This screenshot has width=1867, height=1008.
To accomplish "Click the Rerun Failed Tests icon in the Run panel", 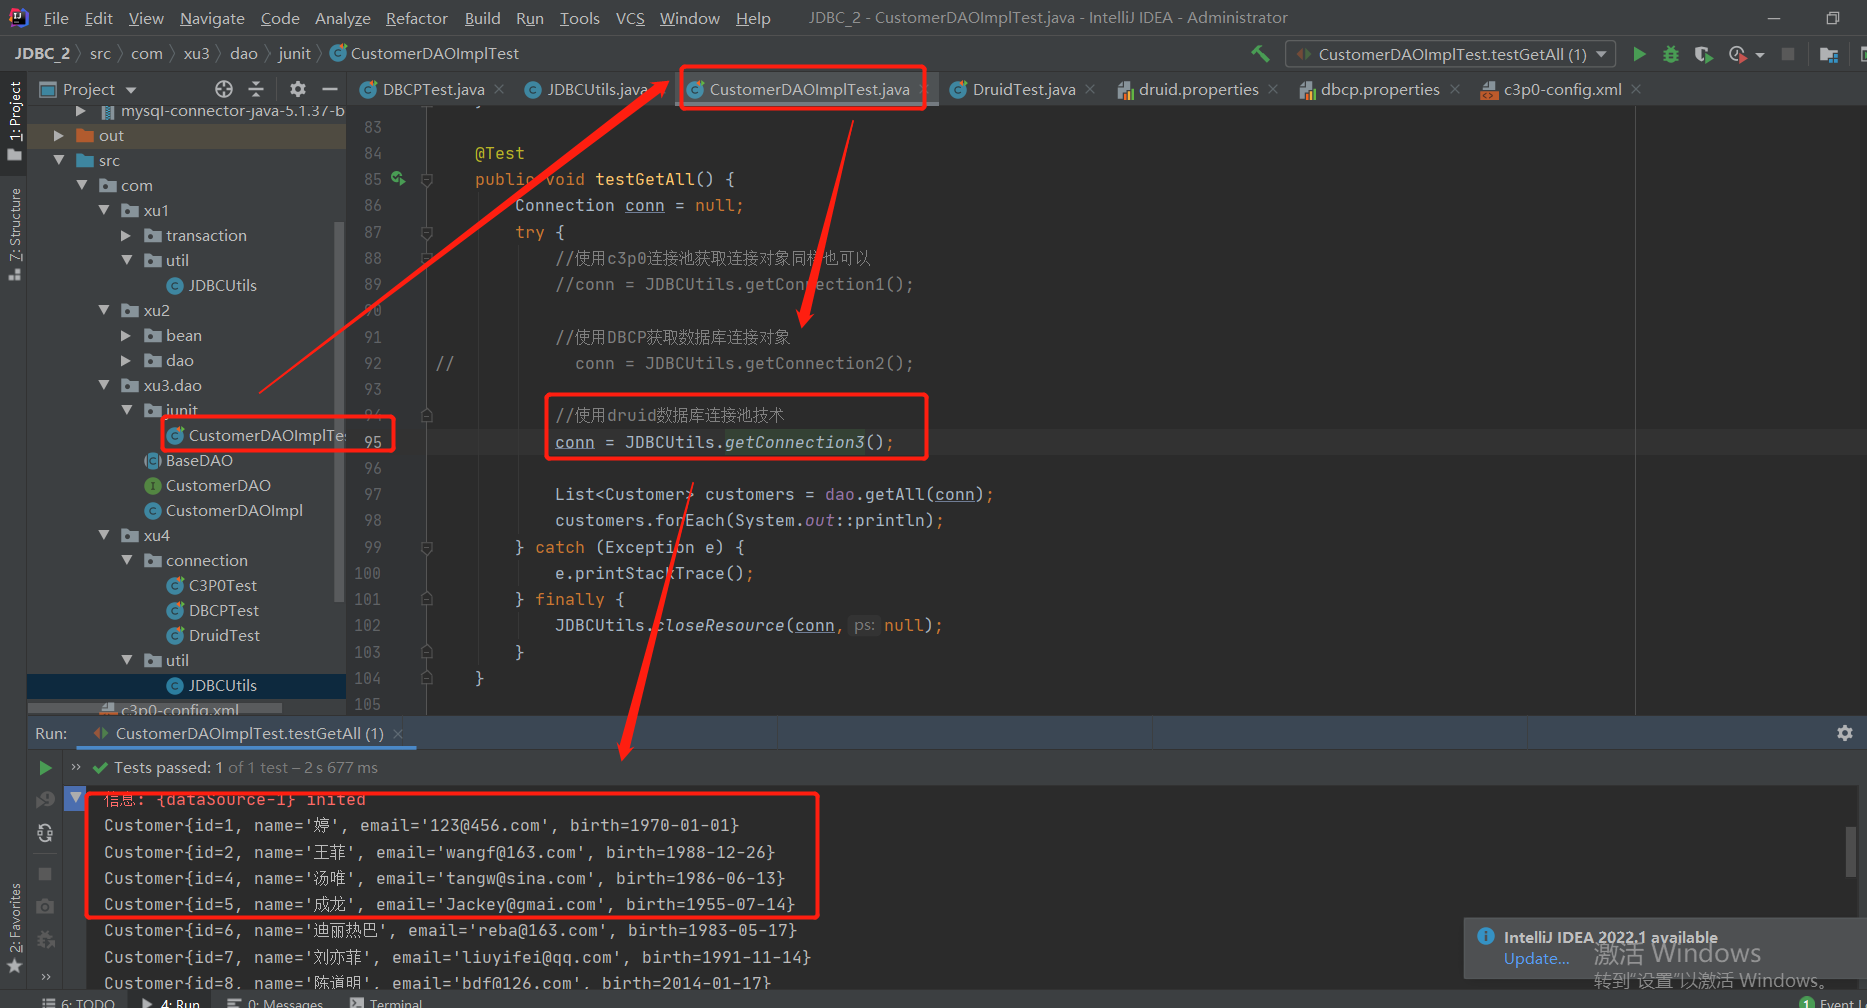I will 45,800.
